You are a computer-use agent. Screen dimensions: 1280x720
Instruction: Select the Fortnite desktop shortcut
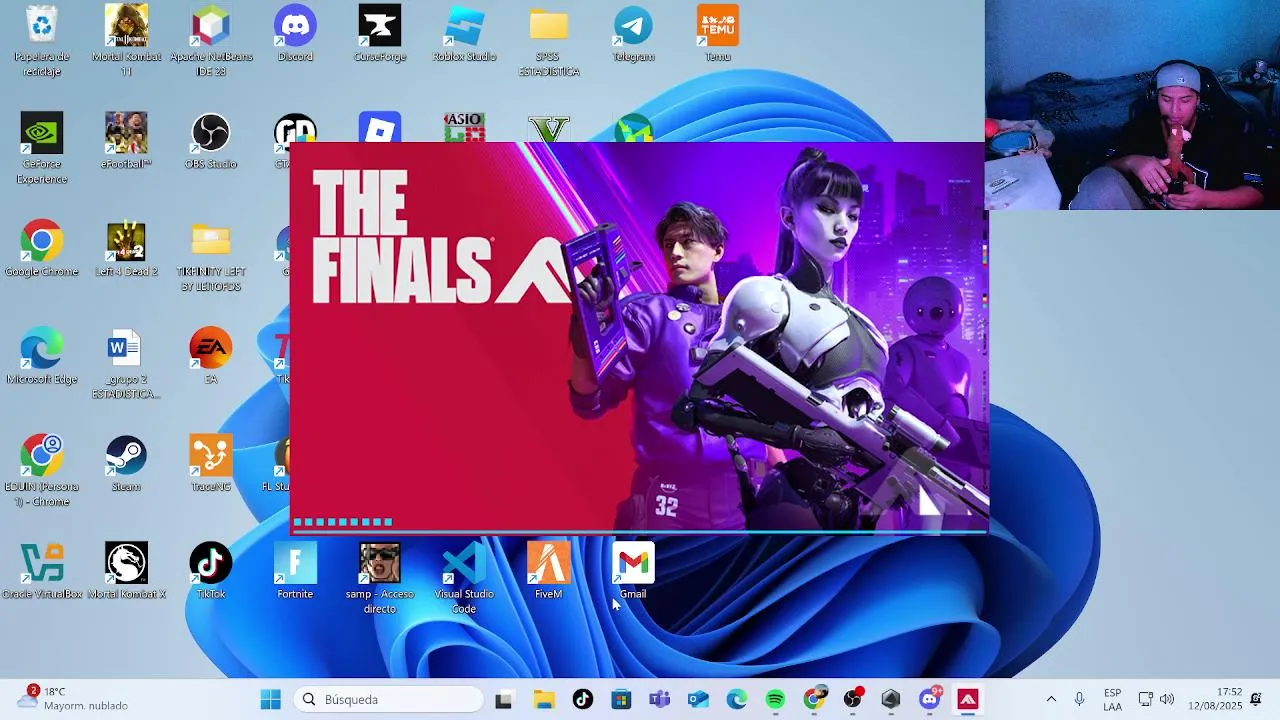click(295, 572)
